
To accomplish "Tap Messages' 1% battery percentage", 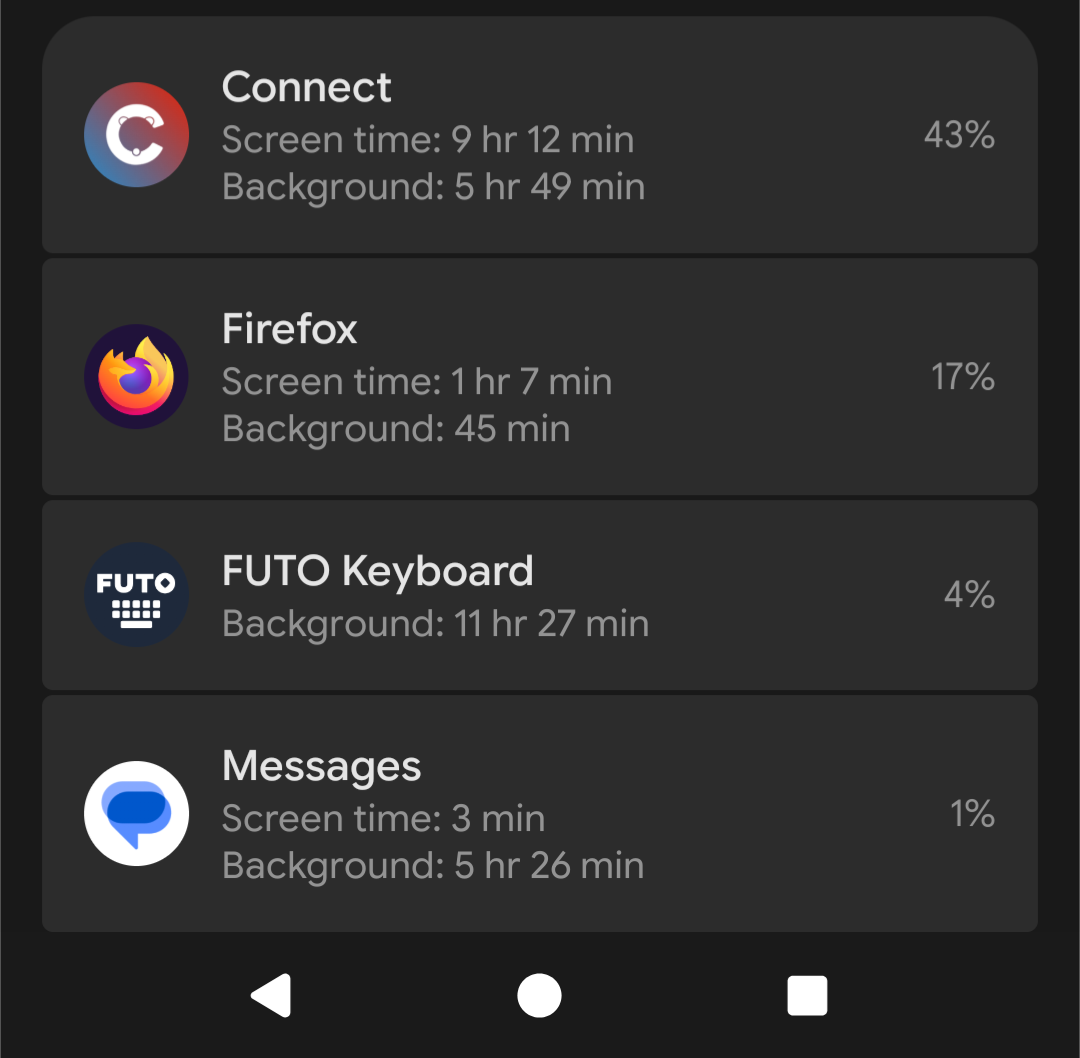I will [971, 813].
